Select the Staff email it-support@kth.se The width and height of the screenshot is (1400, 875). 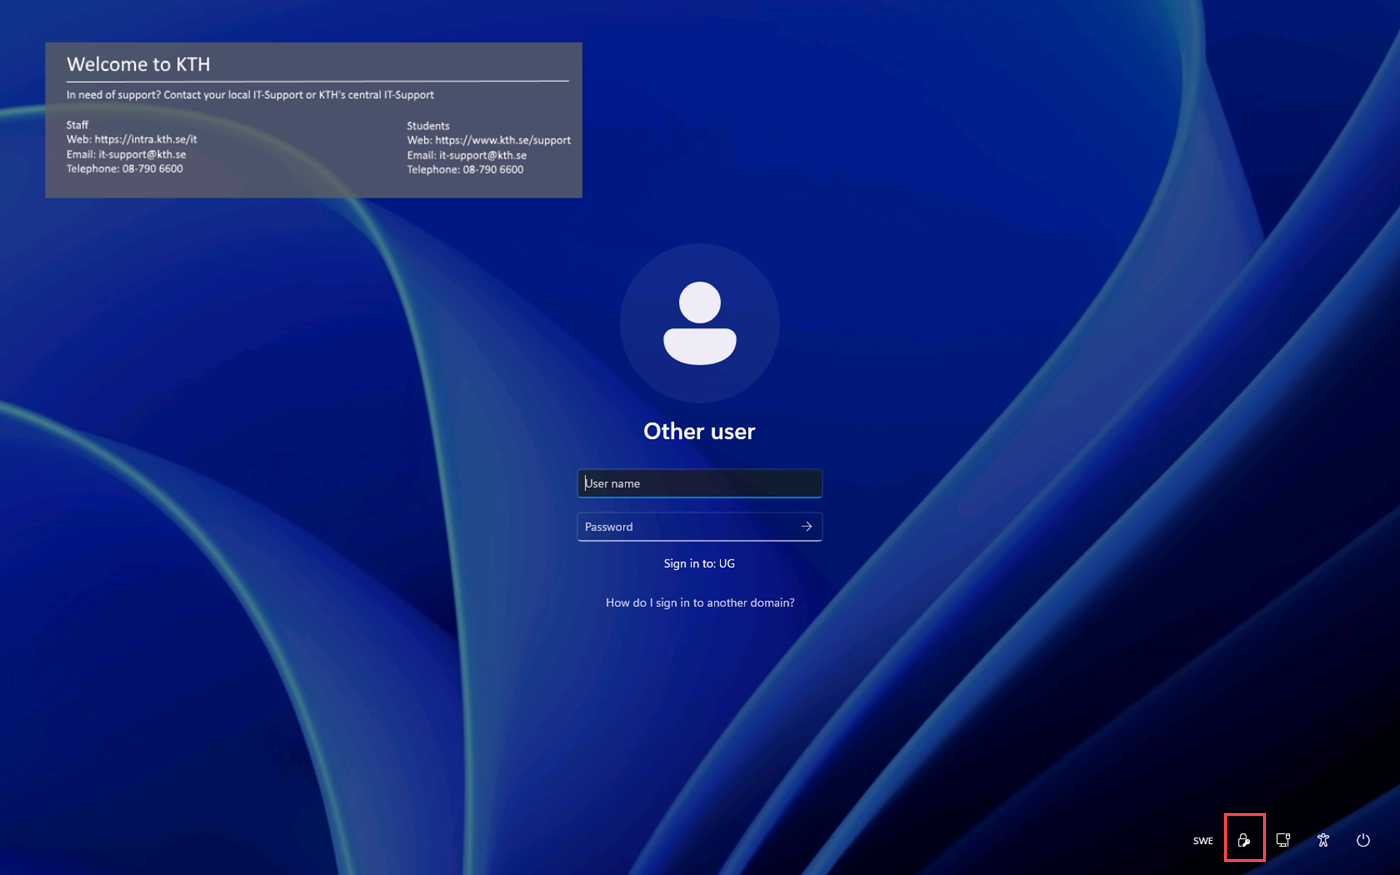tap(142, 155)
